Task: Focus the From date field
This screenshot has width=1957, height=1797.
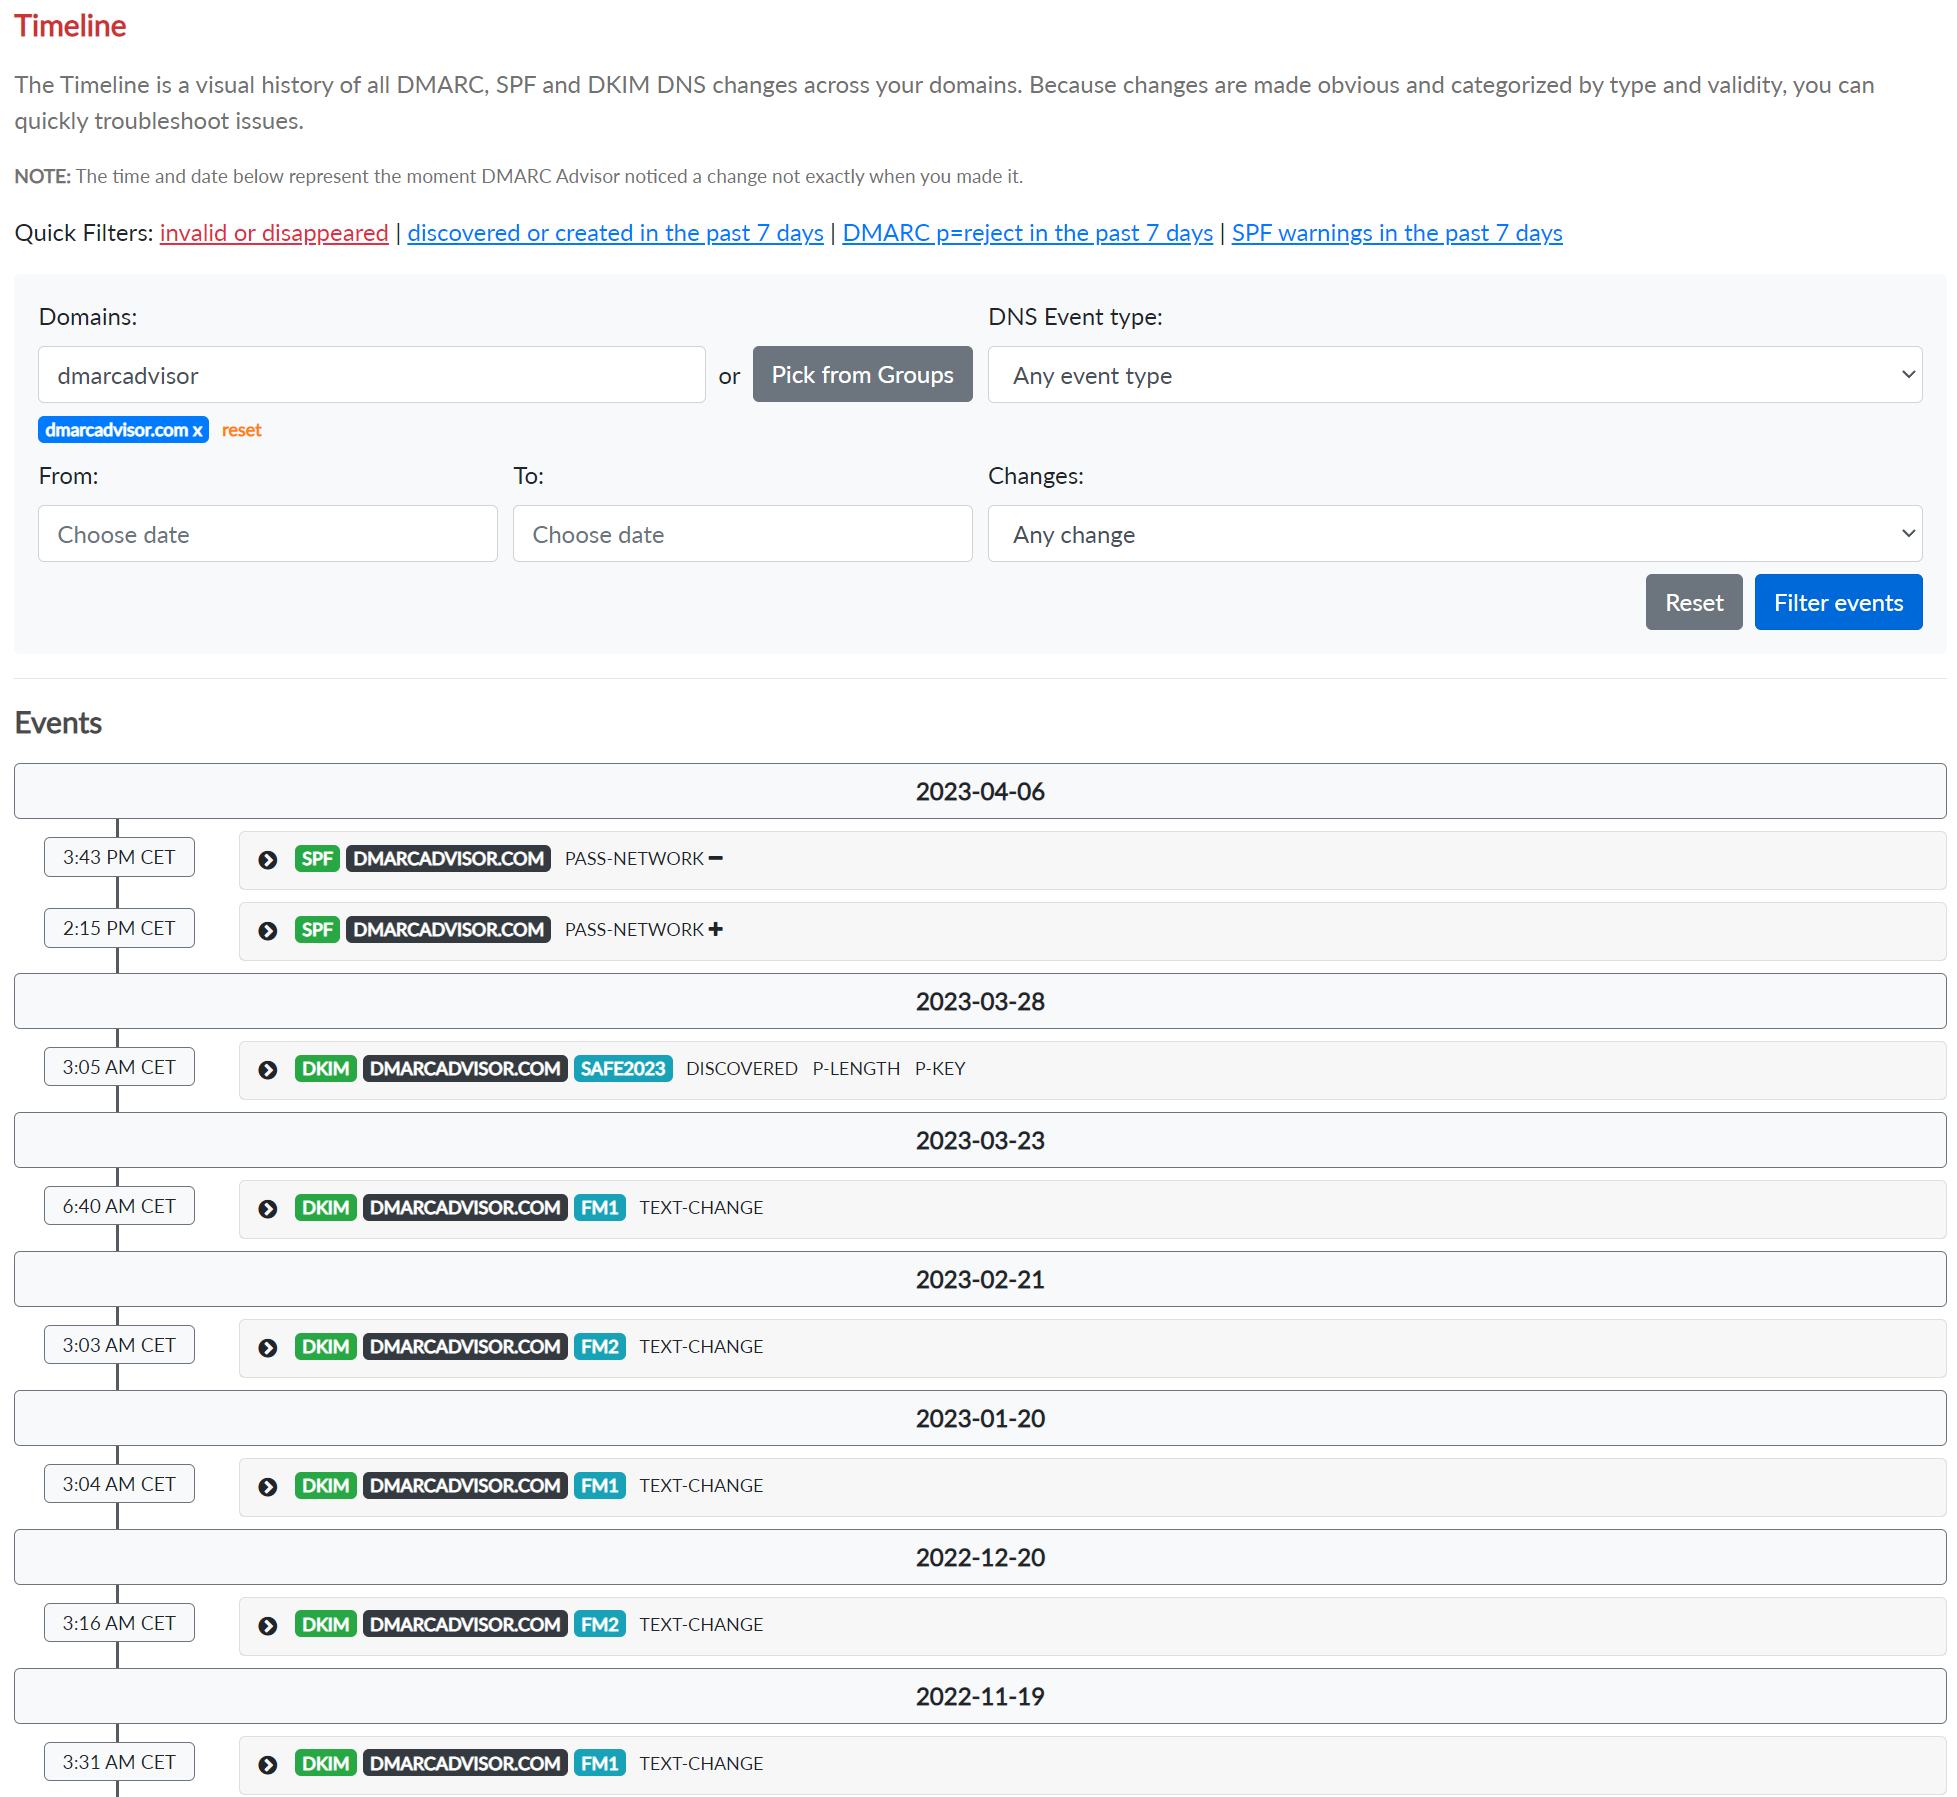Action: click(x=267, y=534)
